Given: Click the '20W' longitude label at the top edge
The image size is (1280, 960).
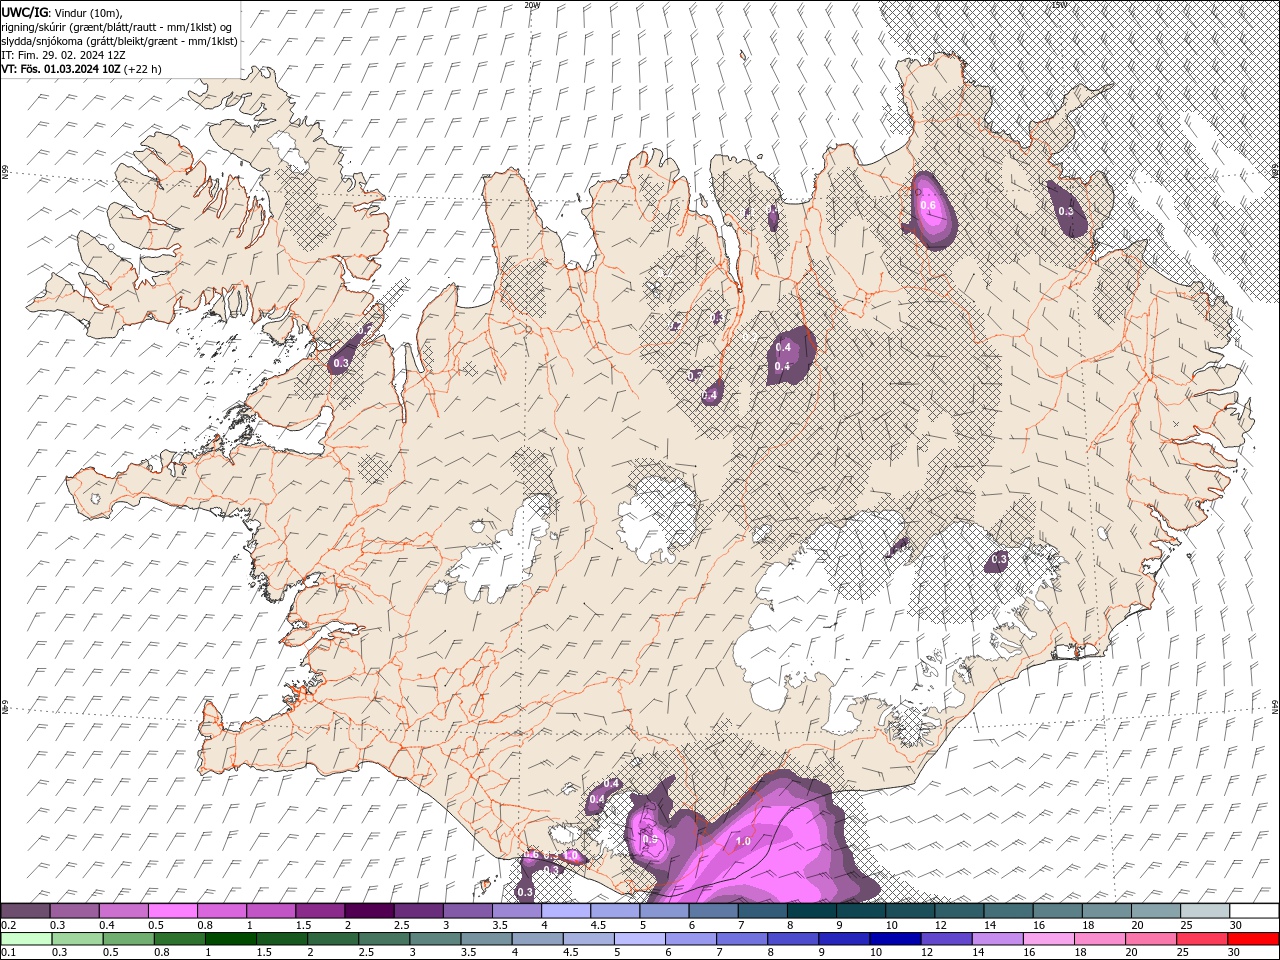Looking at the screenshot, I should 532,5.
